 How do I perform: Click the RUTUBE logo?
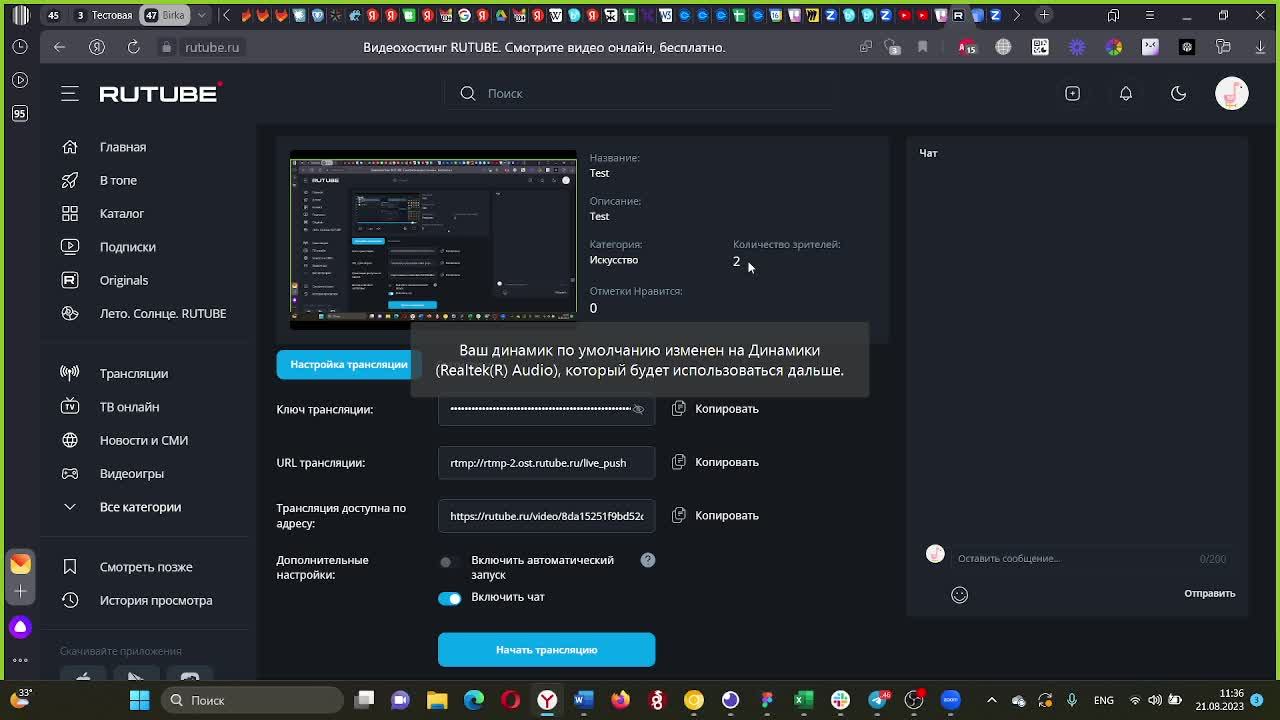tap(160, 93)
